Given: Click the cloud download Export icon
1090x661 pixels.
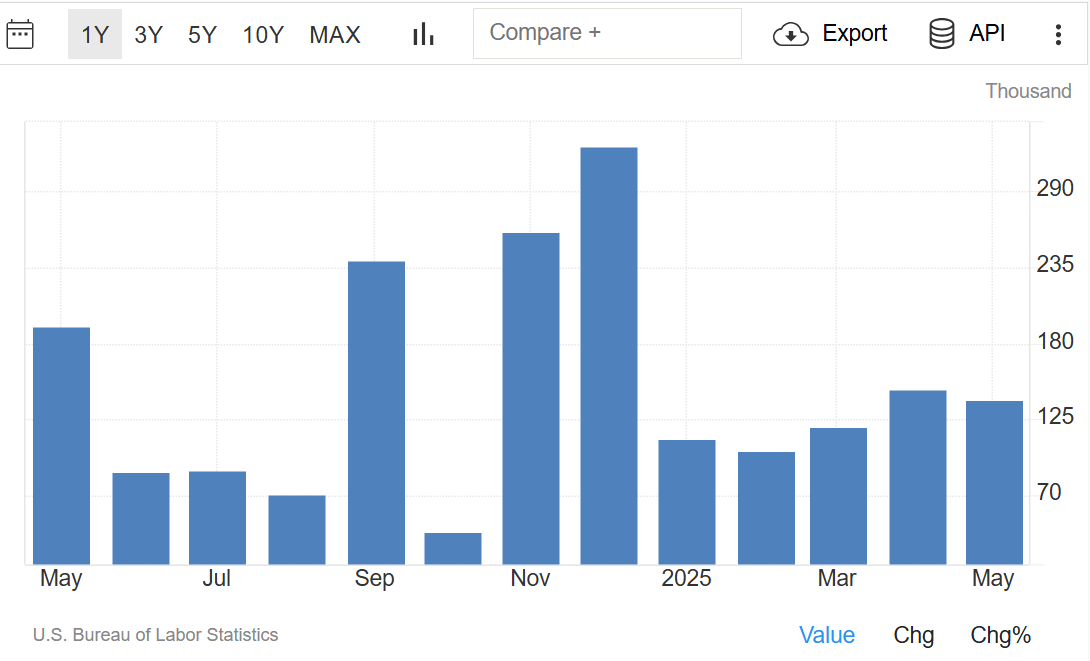Looking at the screenshot, I should click(790, 34).
